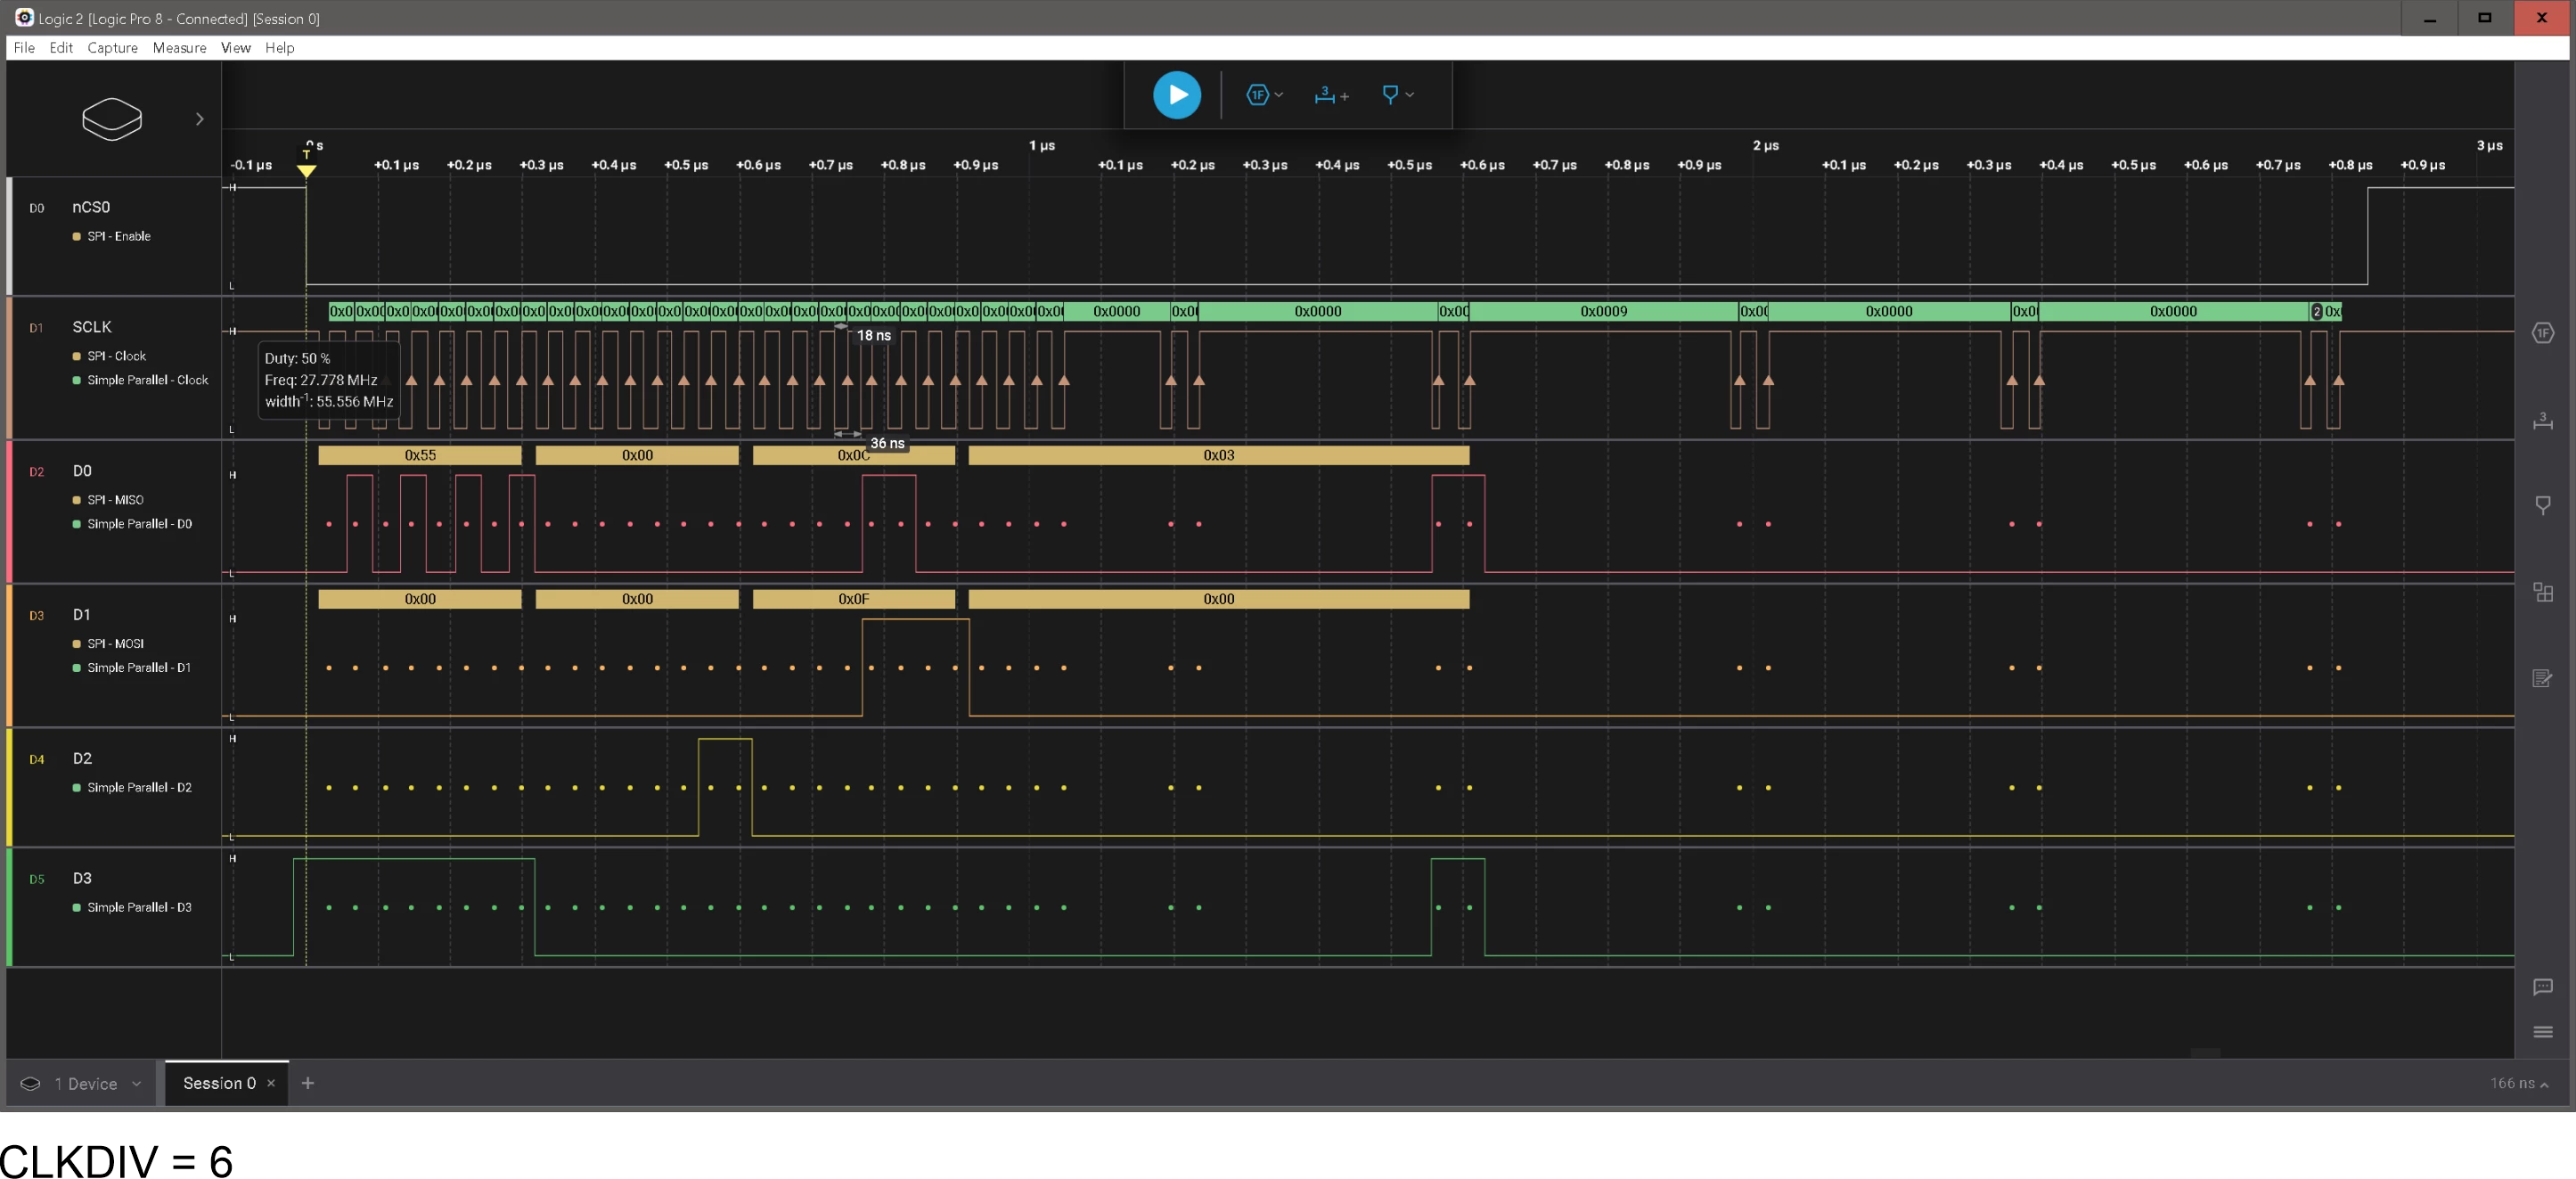Expand the analyzer dropdown arrow in toolbar
Image resolution: width=2576 pixels, height=1179 pixels.
pos(1279,95)
